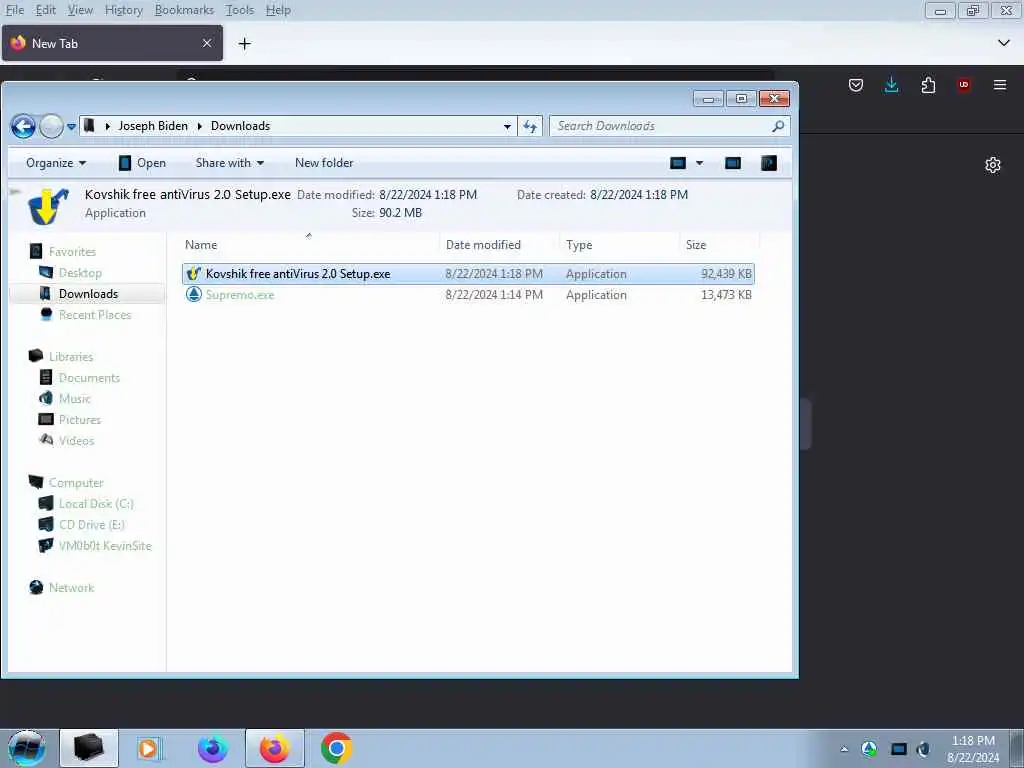1024x768 pixels.
Task: Click the Open toolbar button
Action: (142, 163)
